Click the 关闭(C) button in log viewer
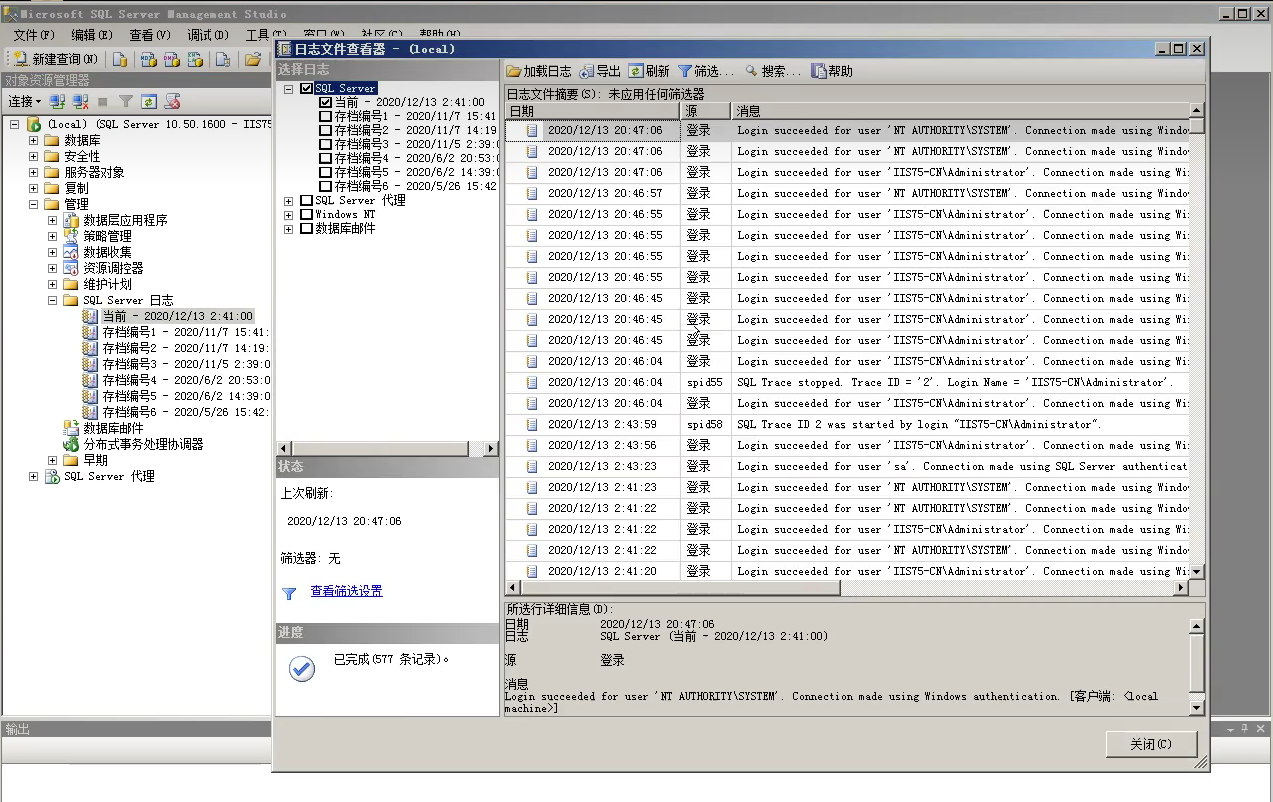This screenshot has width=1273, height=802. (x=1149, y=744)
